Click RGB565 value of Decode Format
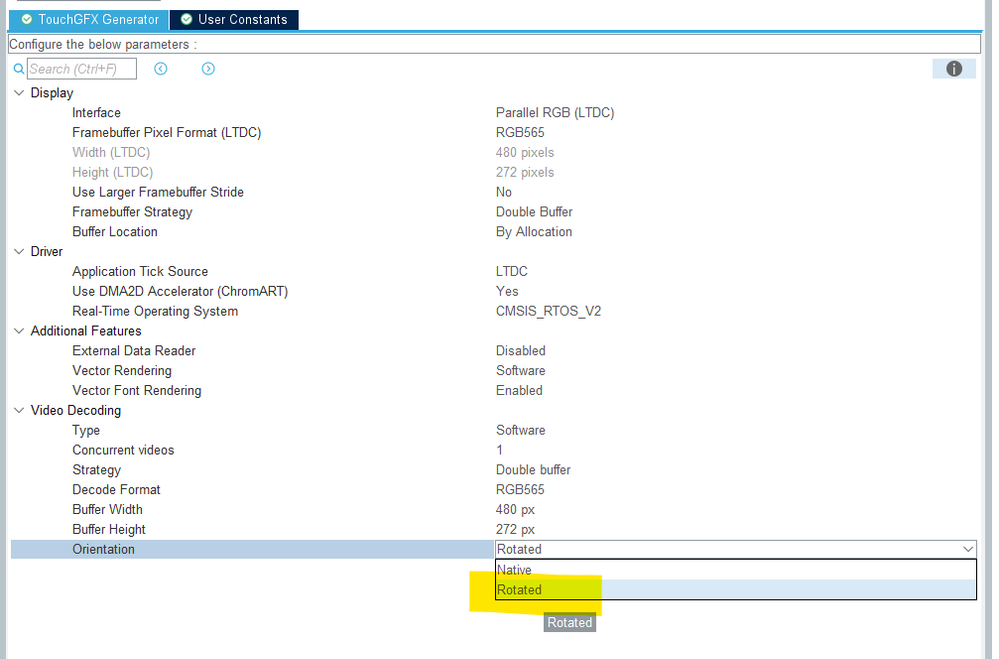 pos(520,489)
